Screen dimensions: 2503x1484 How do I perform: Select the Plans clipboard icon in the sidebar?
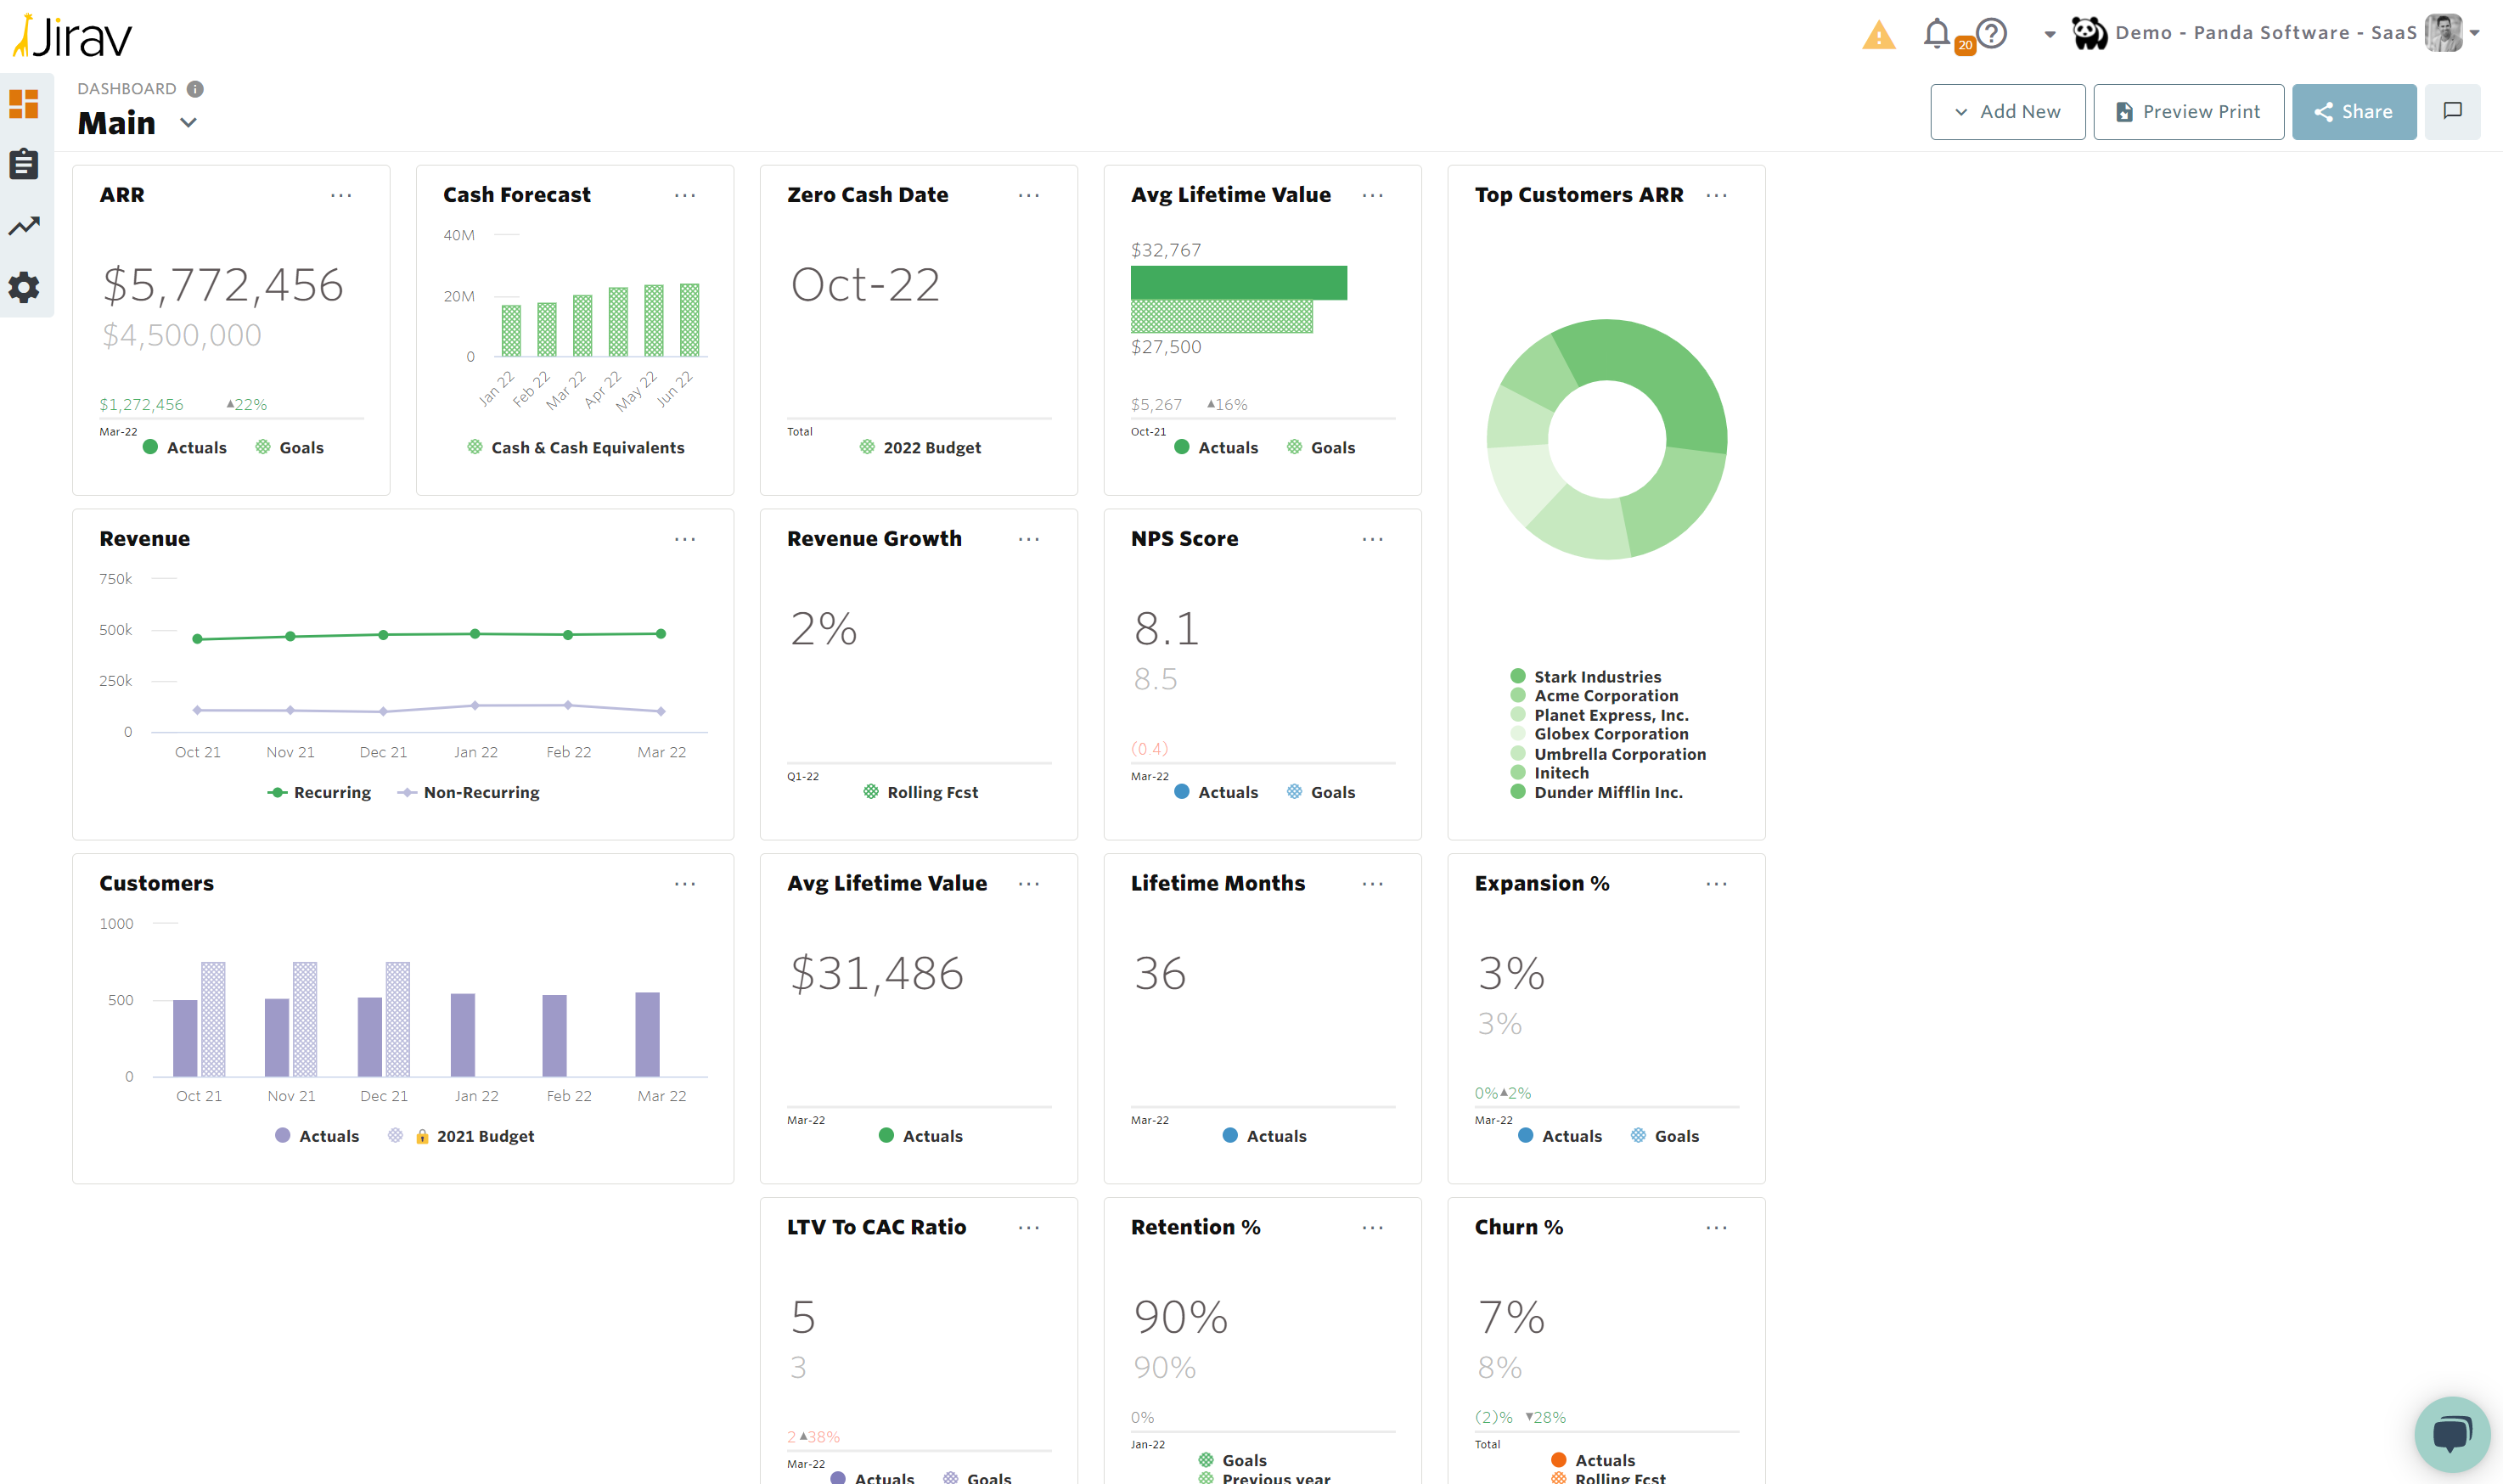(x=23, y=164)
